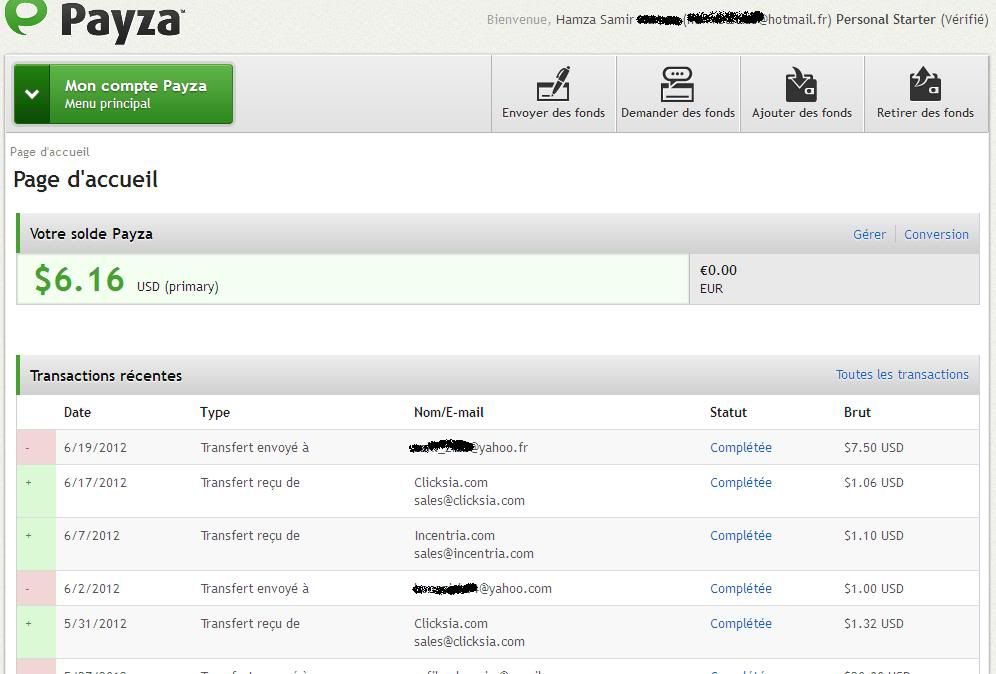Click Transfert envoyé à in 6/19/2012 row
The height and width of the screenshot is (674, 996).
(x=255, y=448)
